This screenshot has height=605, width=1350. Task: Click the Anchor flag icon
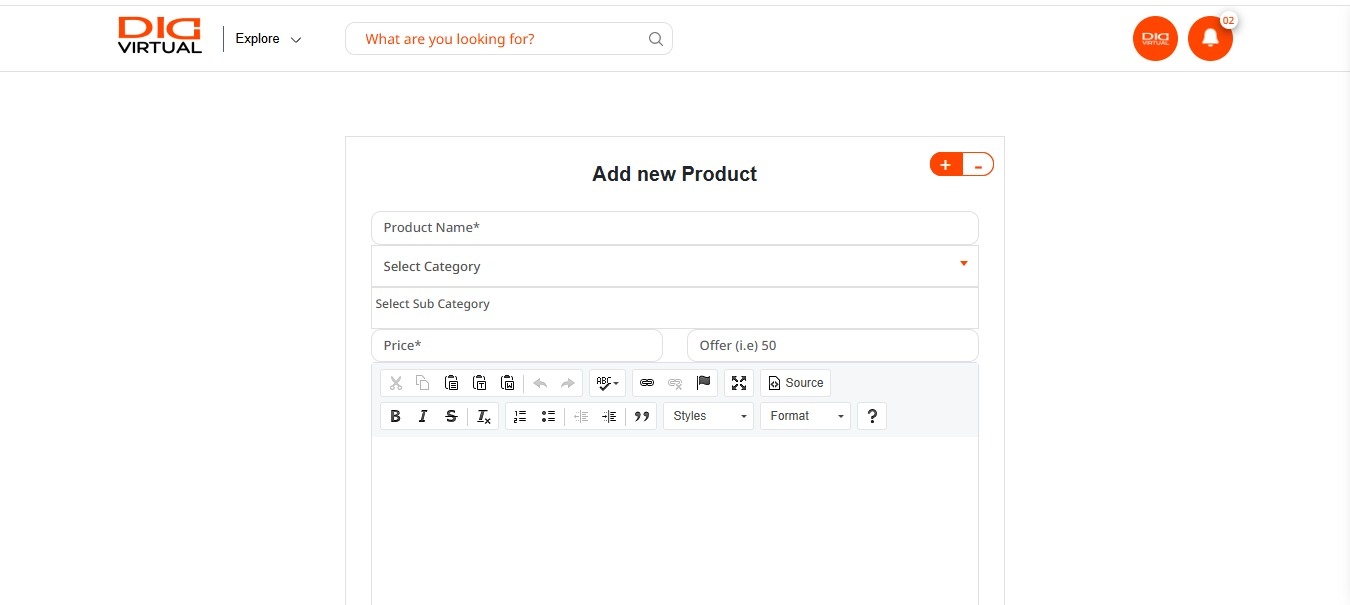tap(703, 383)
